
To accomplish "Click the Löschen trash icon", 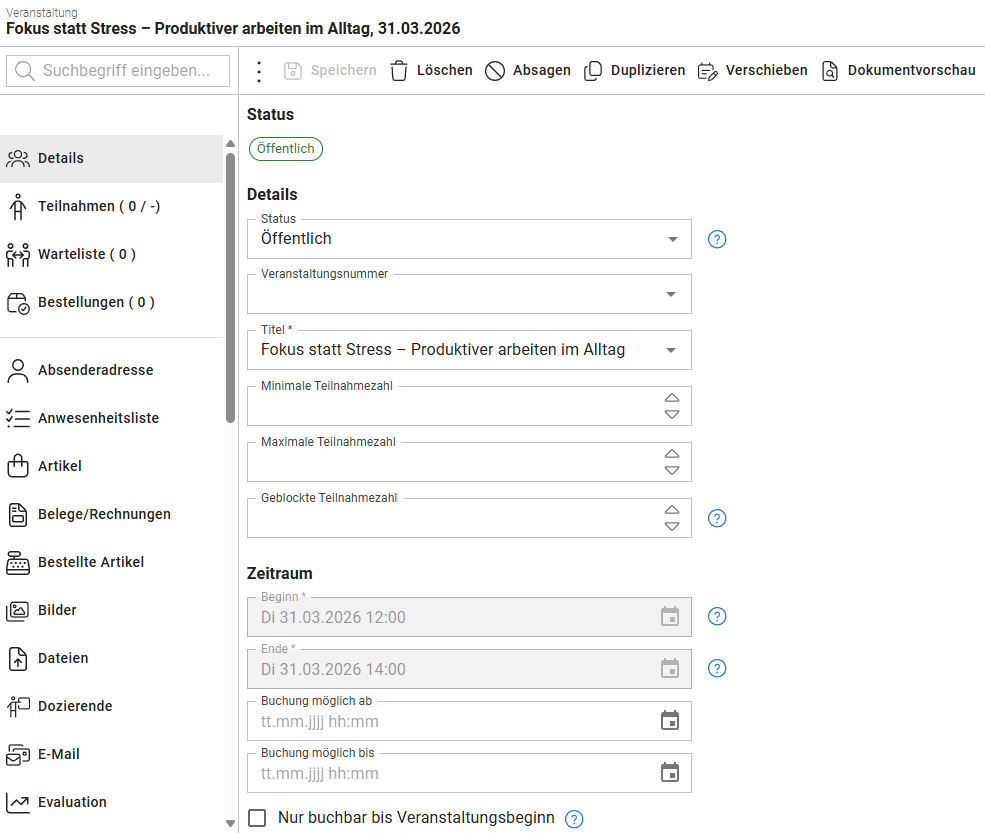I will [x=399, y=71].
